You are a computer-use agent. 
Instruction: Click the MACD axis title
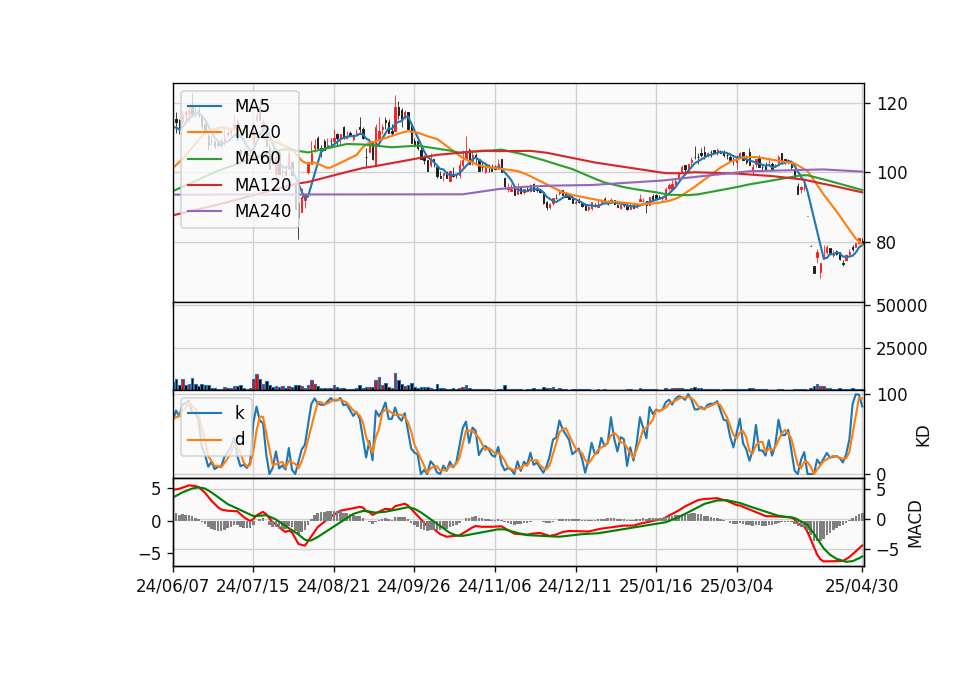(915, 524)
